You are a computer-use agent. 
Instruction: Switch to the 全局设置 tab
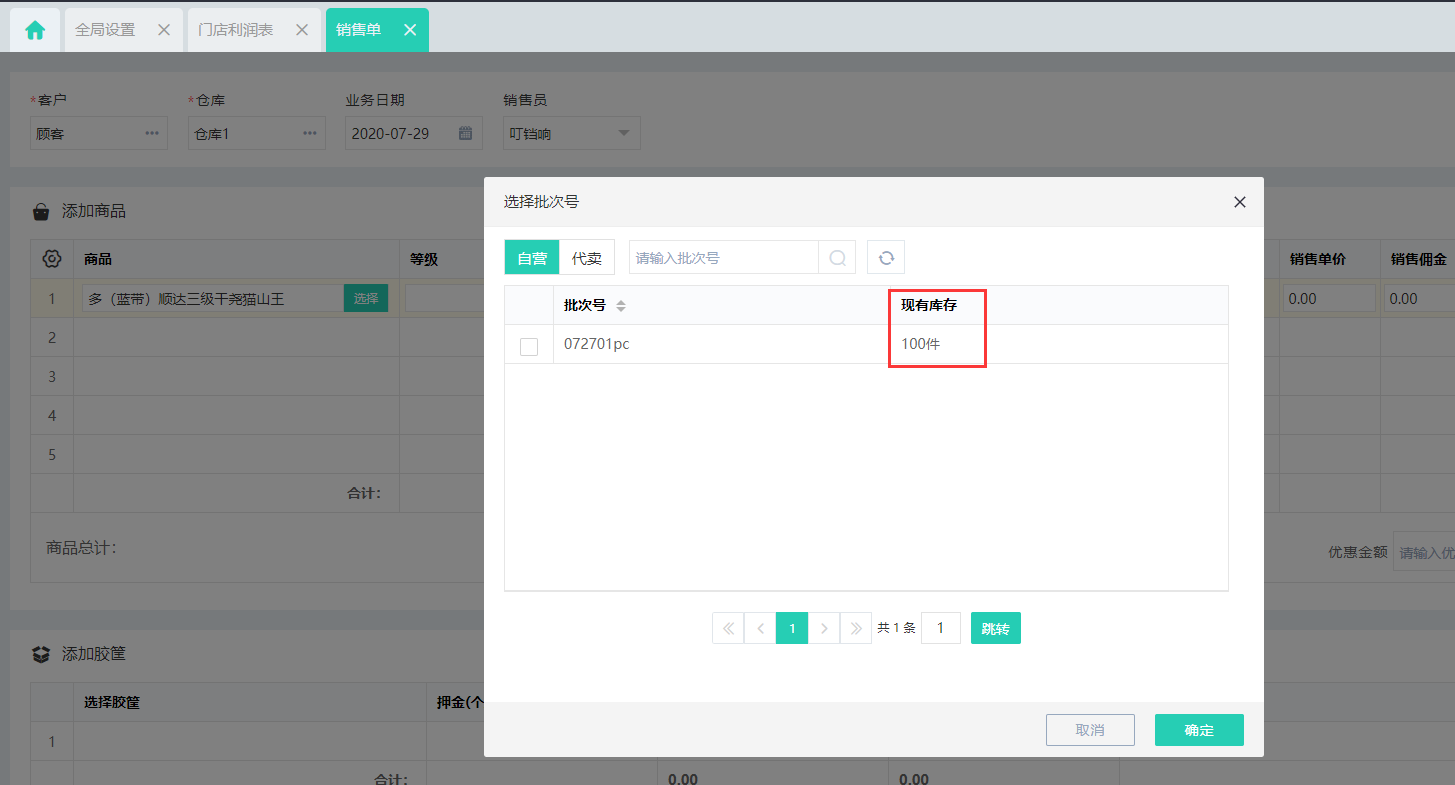tap(105, 30)
